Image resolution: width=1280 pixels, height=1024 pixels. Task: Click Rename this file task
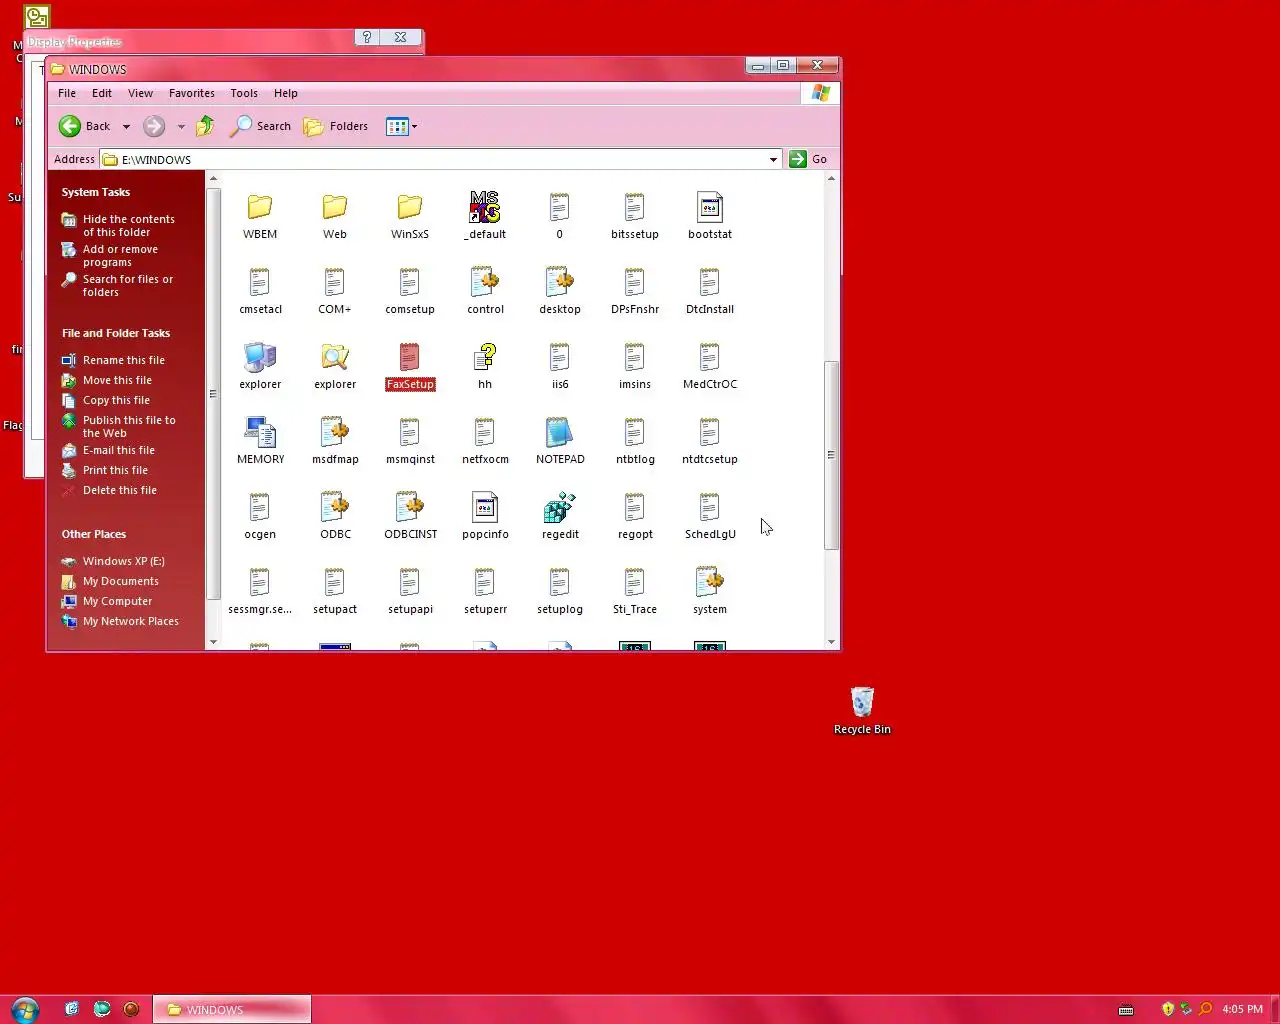click(x=123, y=360)
